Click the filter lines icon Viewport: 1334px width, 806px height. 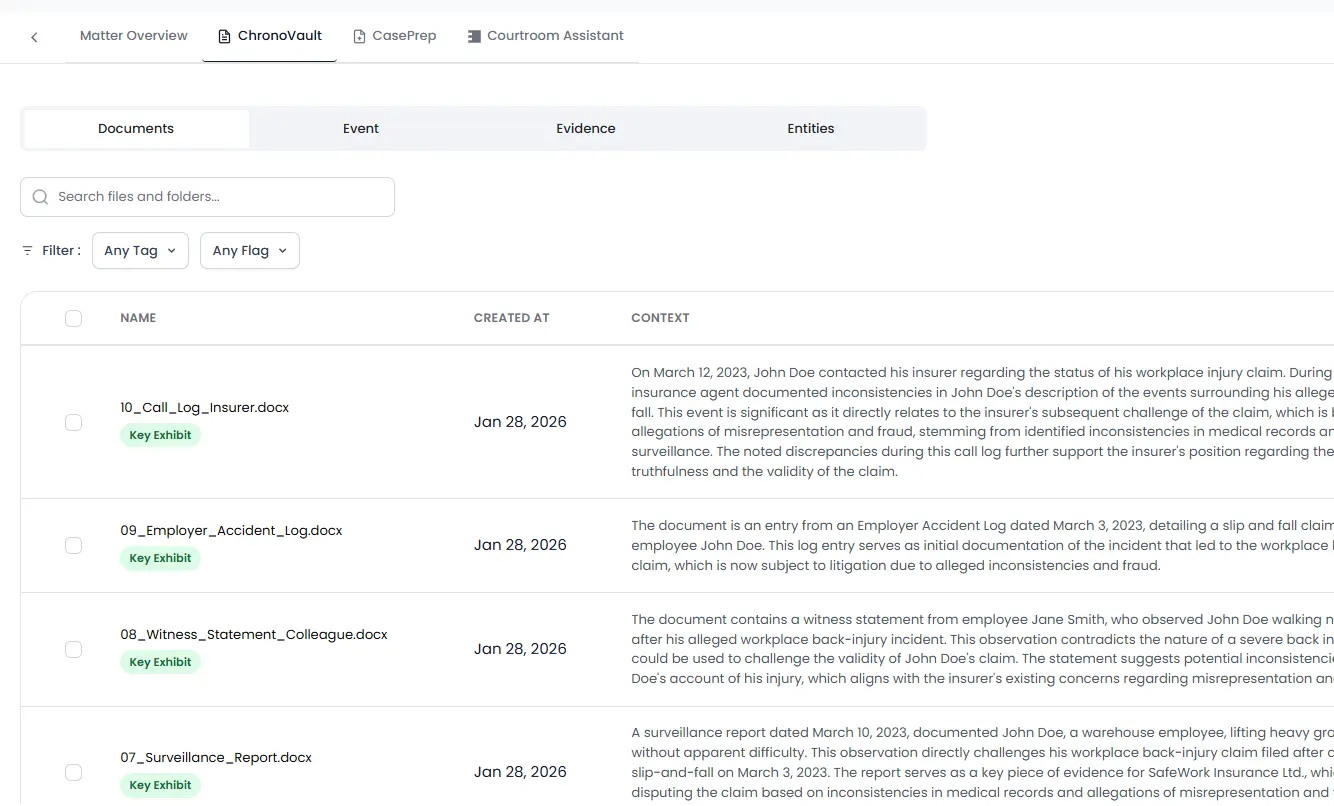tap(27, 251)
